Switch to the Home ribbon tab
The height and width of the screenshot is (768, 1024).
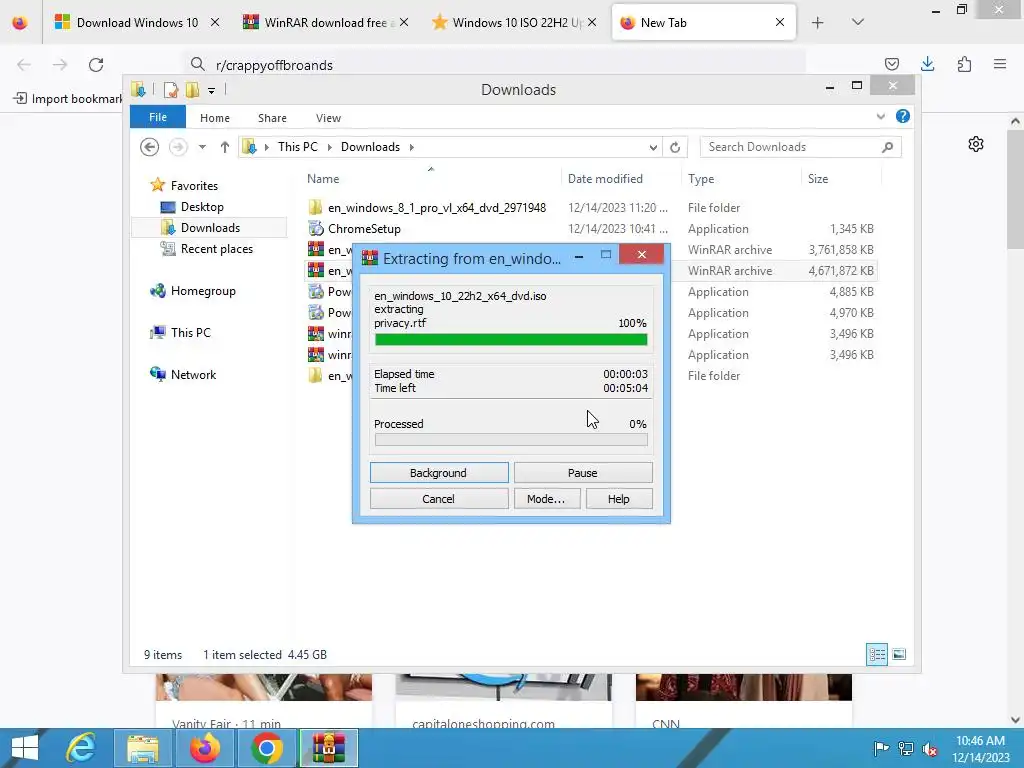pyautogui.click(x=215, y=118)
